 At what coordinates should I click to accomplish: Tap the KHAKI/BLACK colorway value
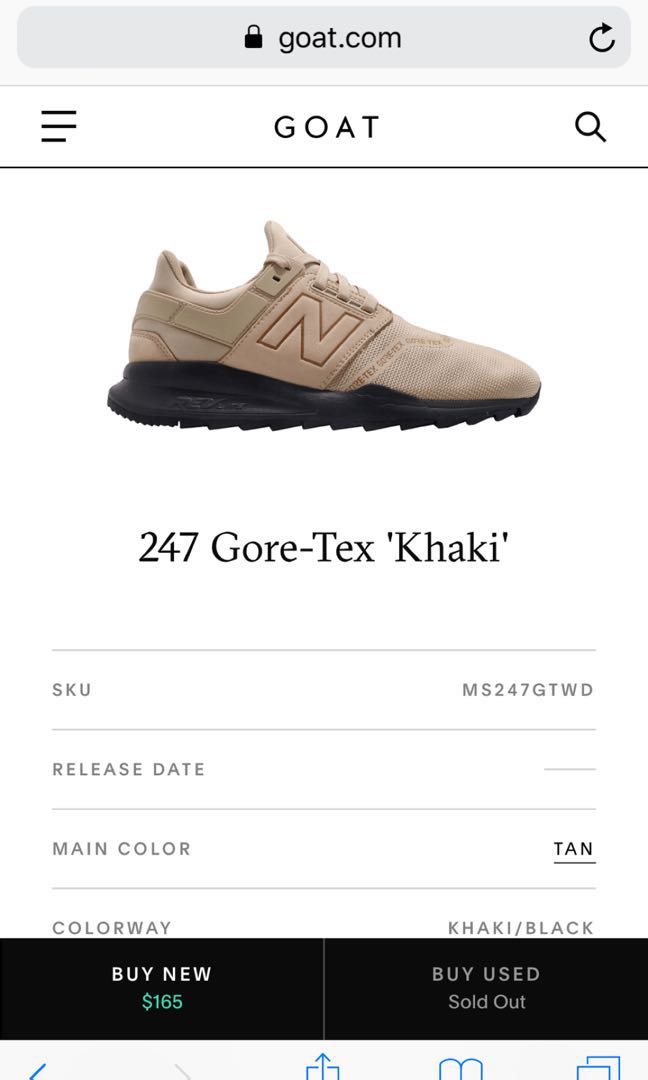click(x=520, y=927)
